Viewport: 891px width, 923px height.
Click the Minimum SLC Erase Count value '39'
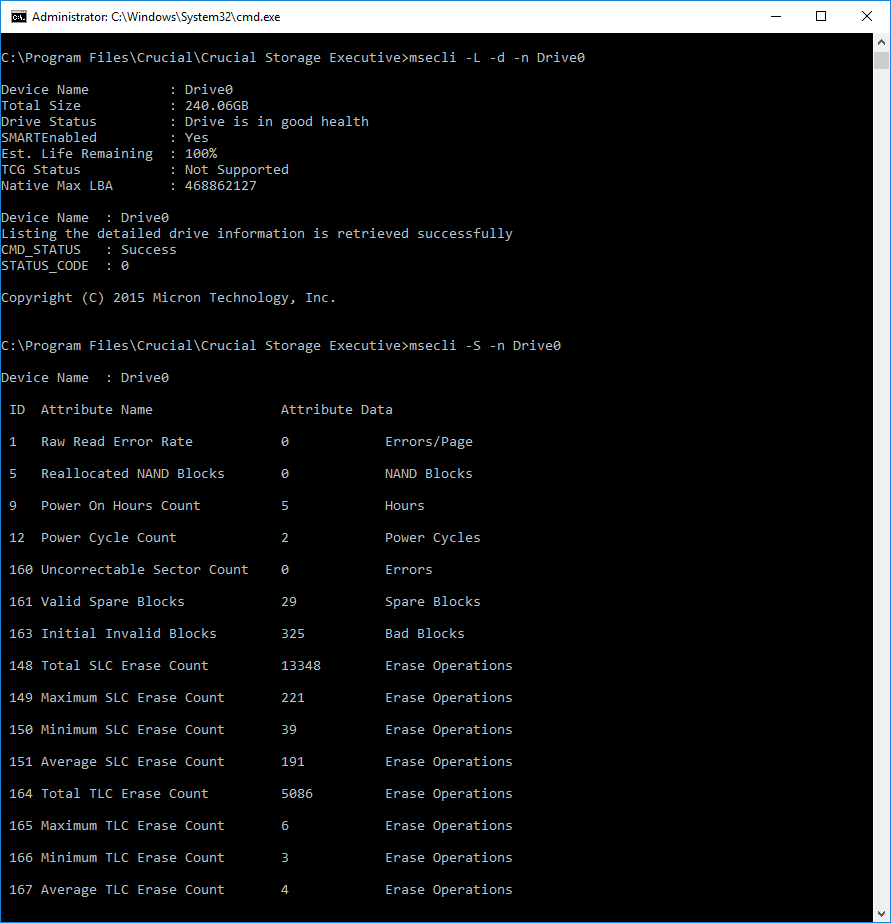pos(289,729)
